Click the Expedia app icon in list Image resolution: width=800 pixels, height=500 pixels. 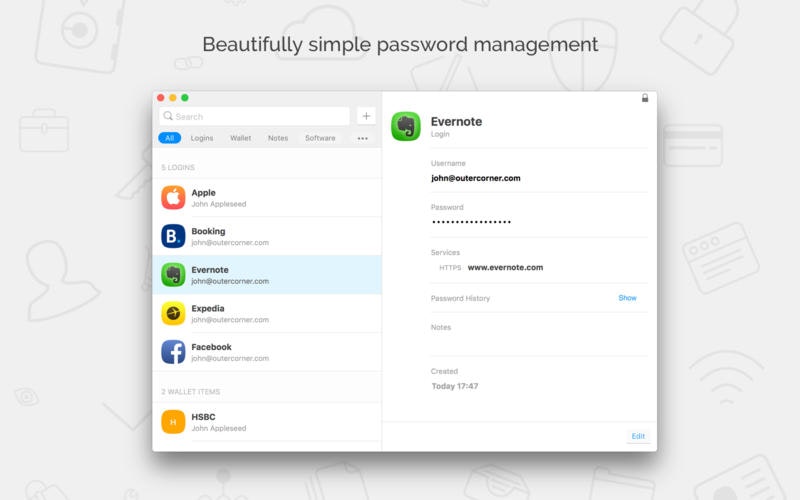[173, 313]
